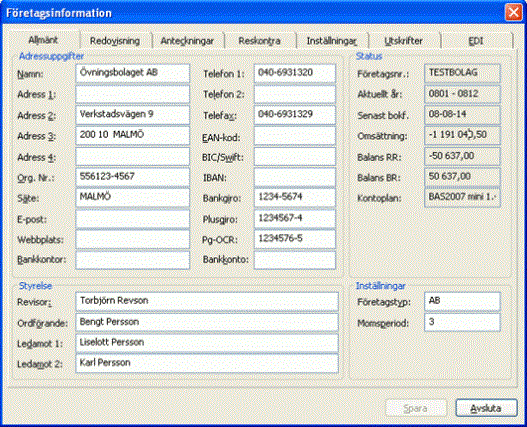Open the Anteckningar tab
Screen dimensions: 527x427
(187, 41)
